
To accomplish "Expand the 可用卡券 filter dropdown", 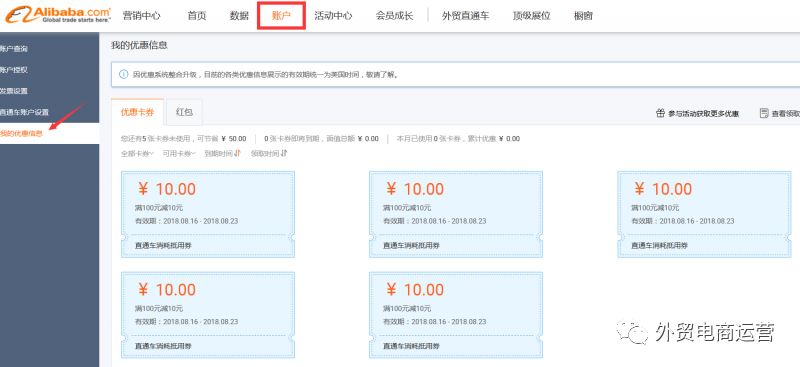I will [179, 153].
